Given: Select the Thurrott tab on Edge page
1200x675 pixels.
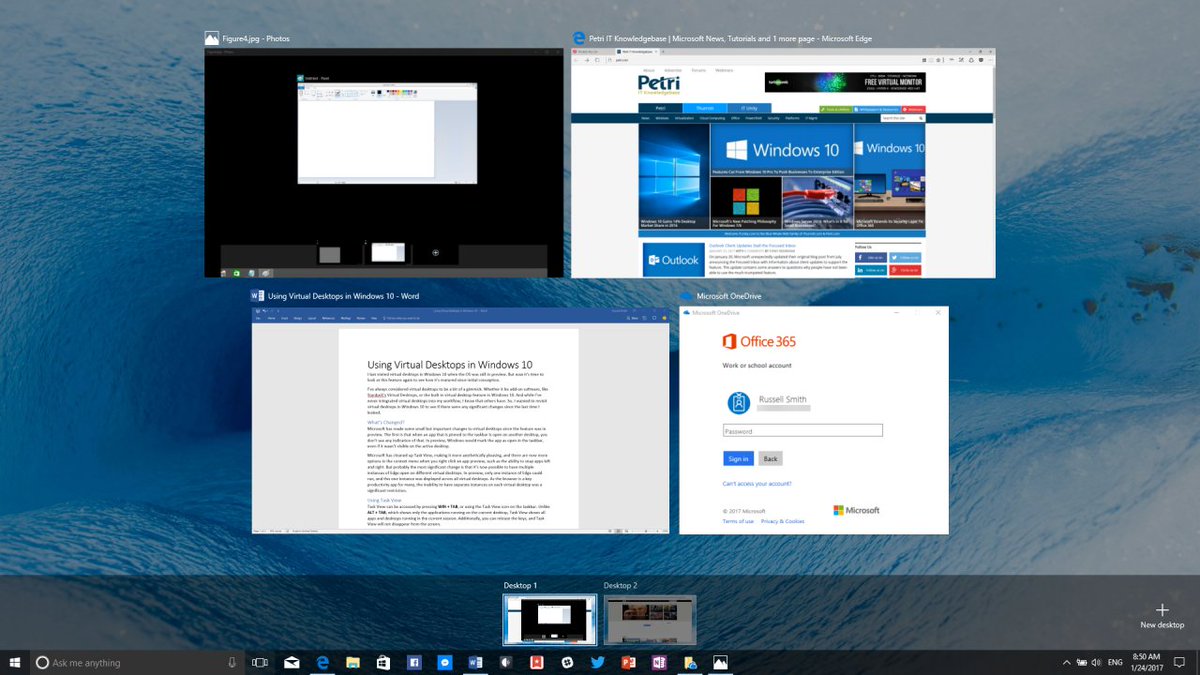Looking at the screenshot, I should click(704, 108).
